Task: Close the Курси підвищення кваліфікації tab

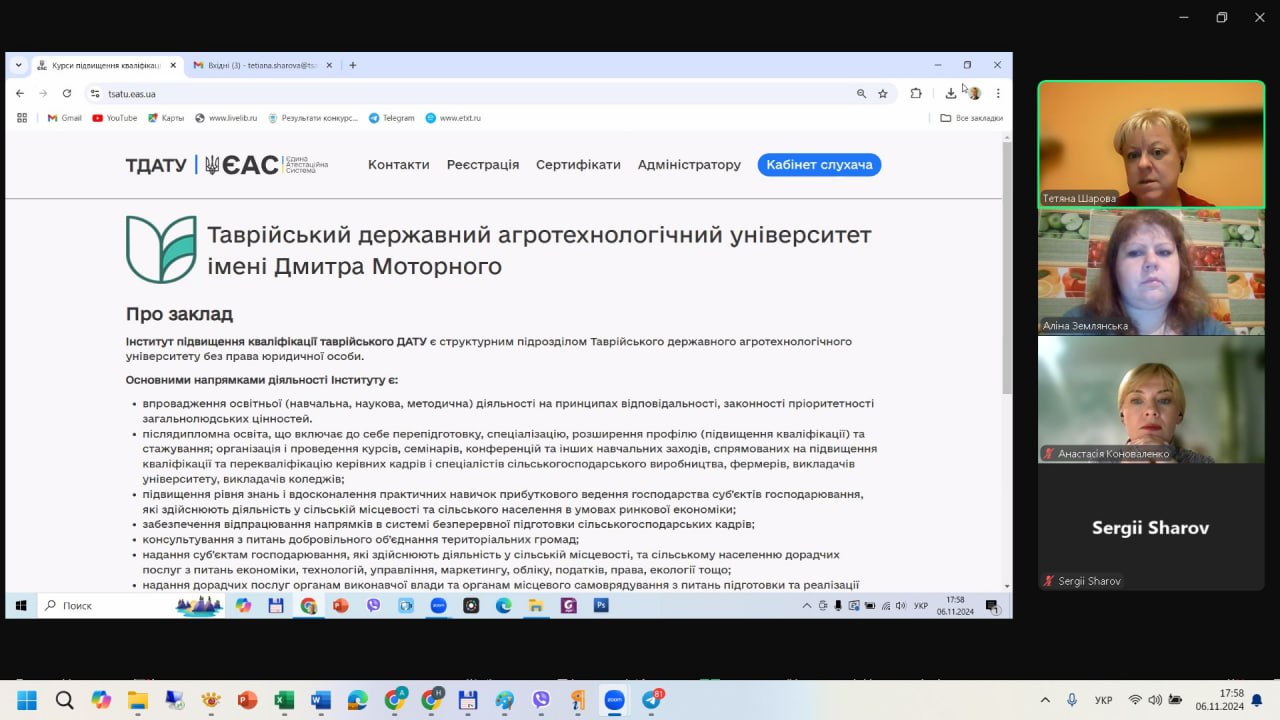Action: coord(173,65)
